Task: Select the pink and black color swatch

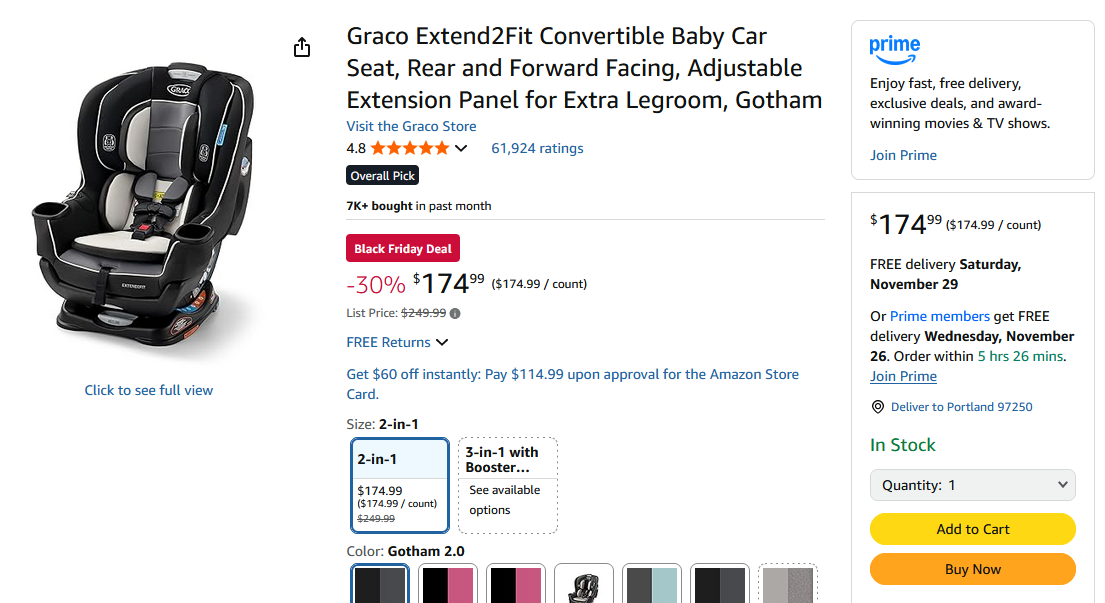Action: coord(447,583)
